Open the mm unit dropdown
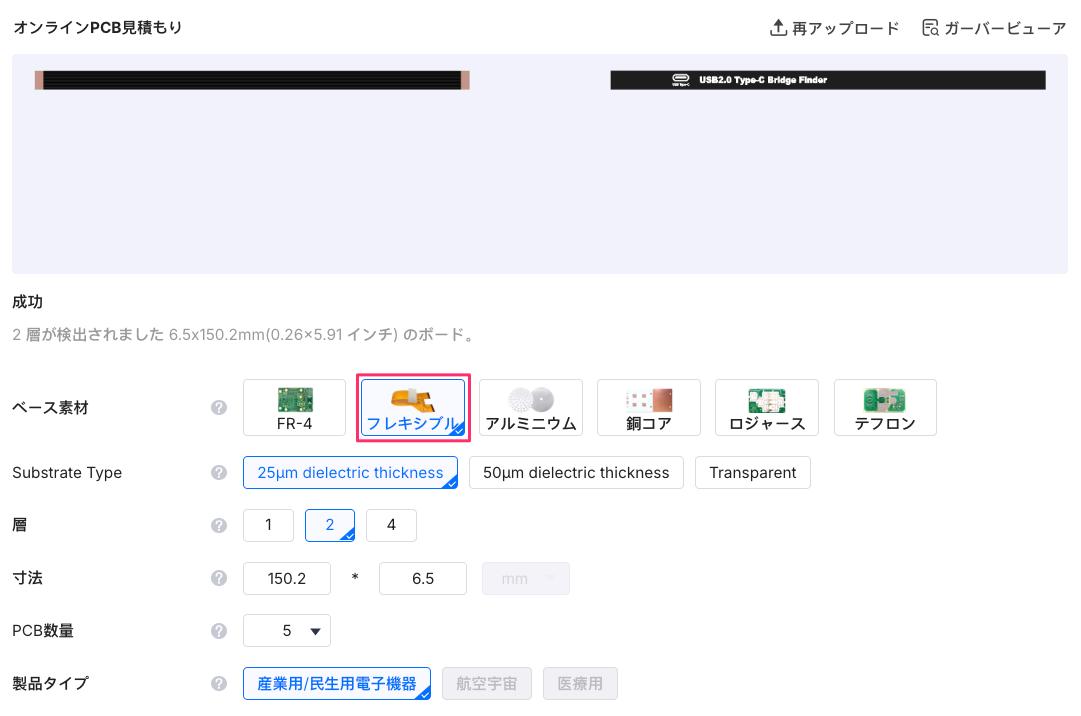This screenshot has width=1081, height=716. [x=526, y=579]
